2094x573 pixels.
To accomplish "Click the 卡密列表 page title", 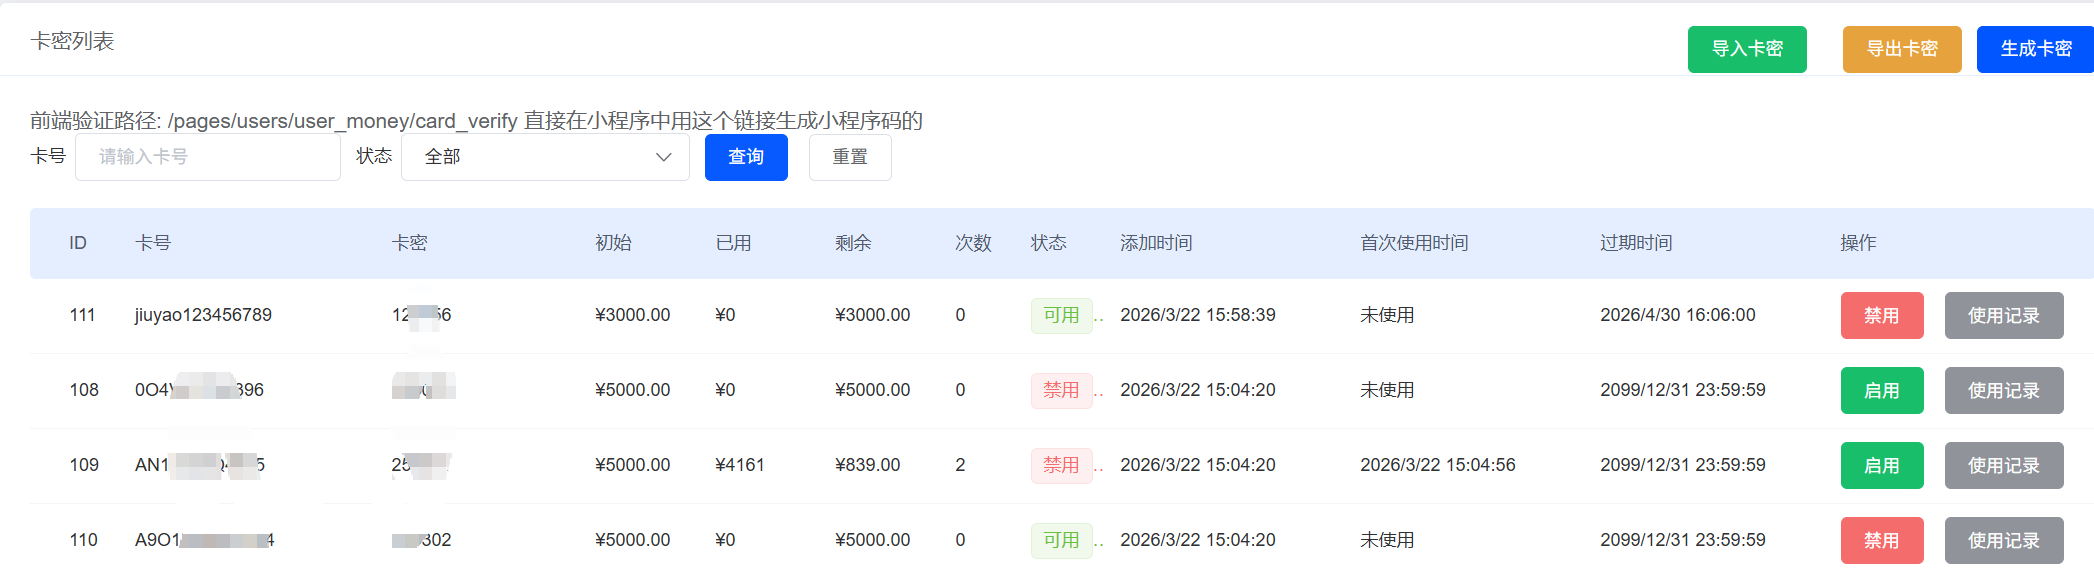I will tap(73, 41).
